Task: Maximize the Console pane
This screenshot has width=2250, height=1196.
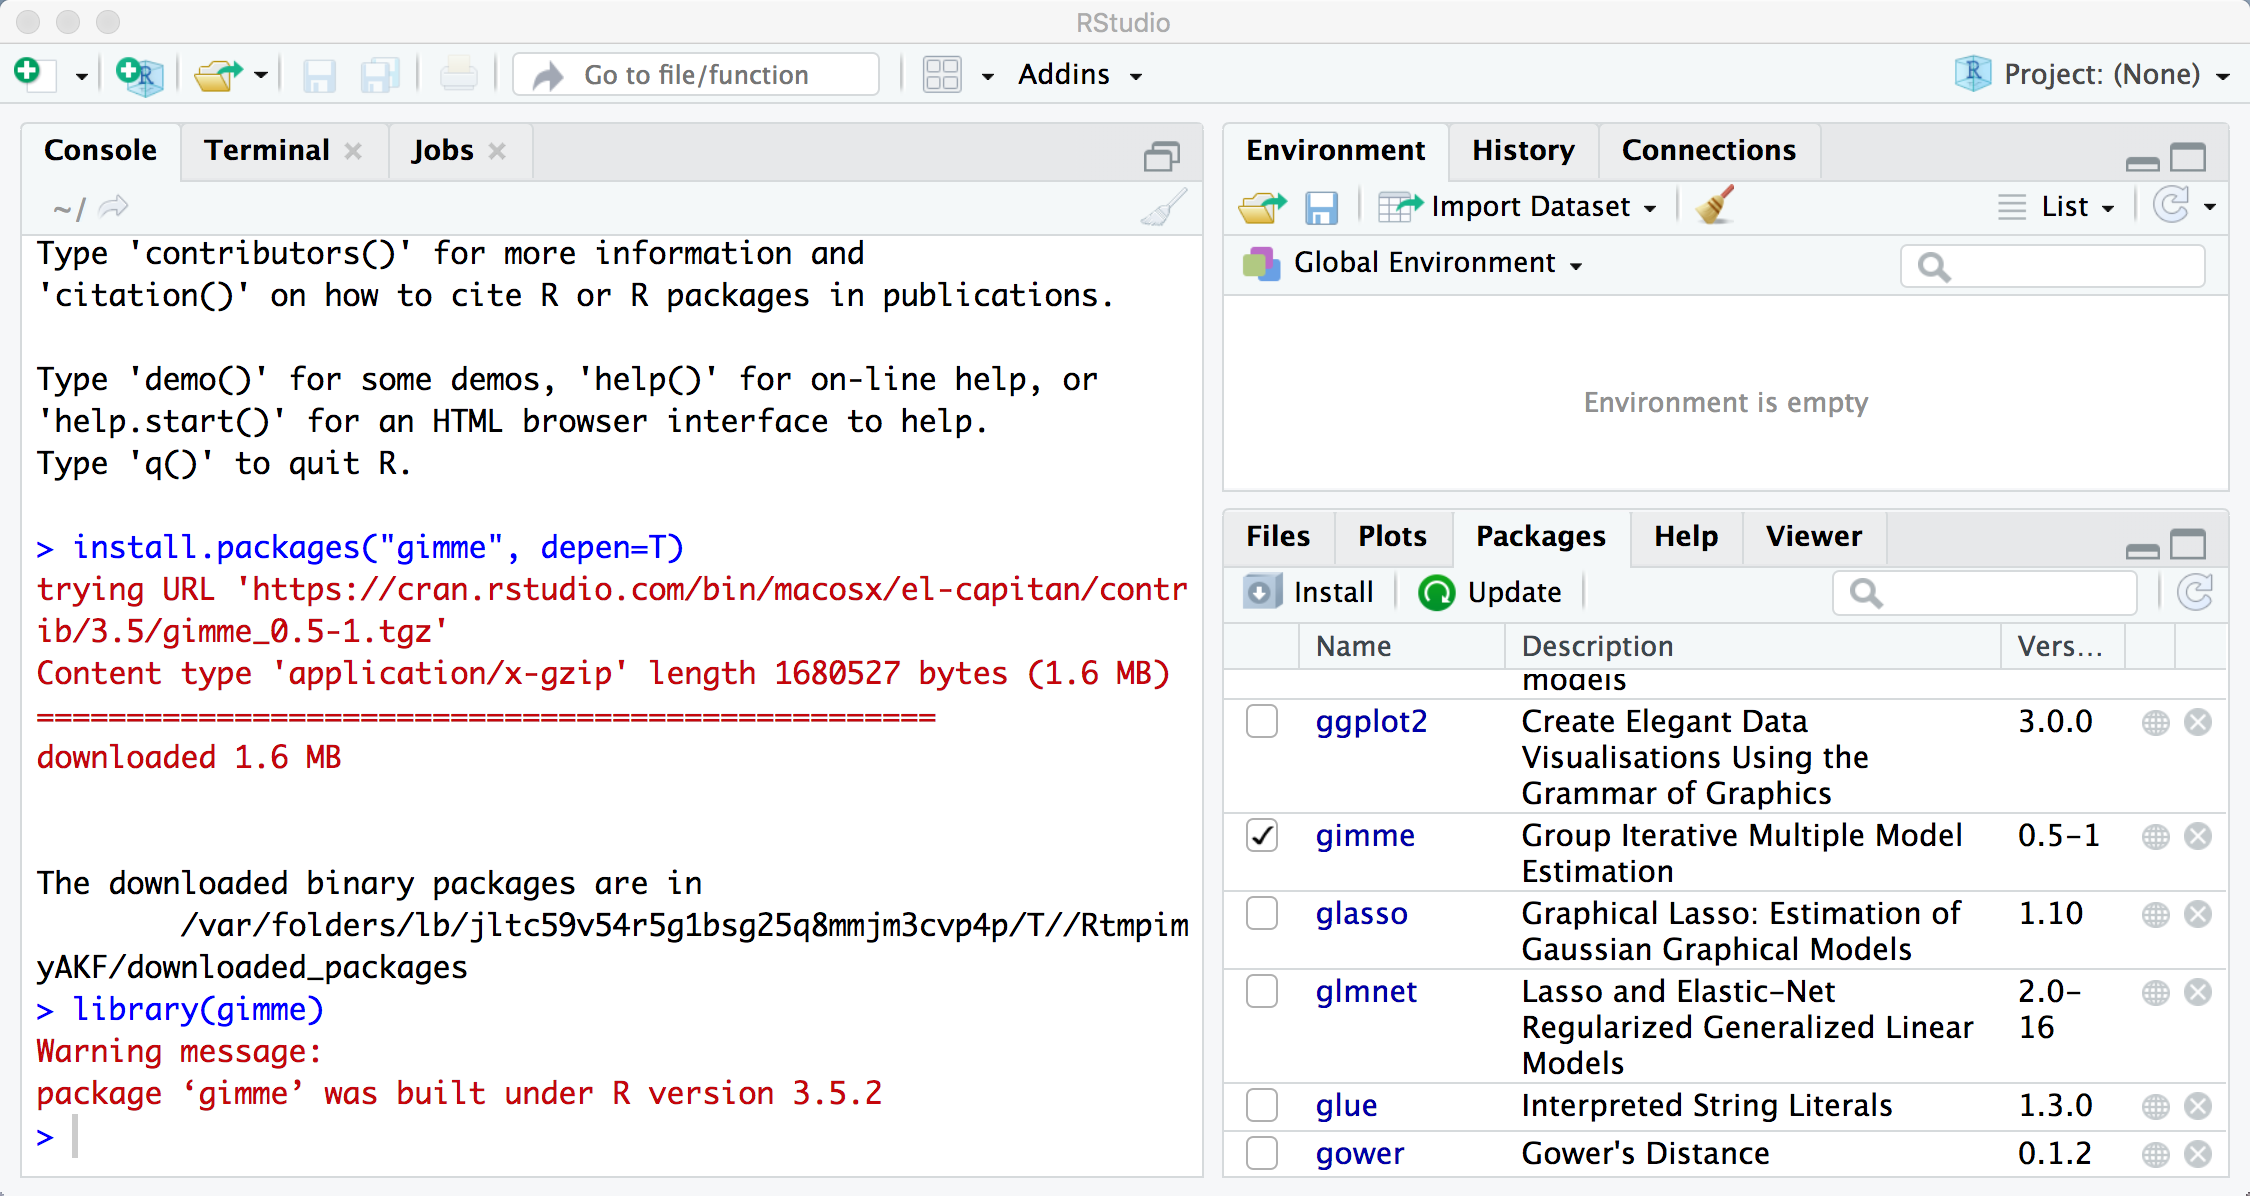Action: [1162, 156]
